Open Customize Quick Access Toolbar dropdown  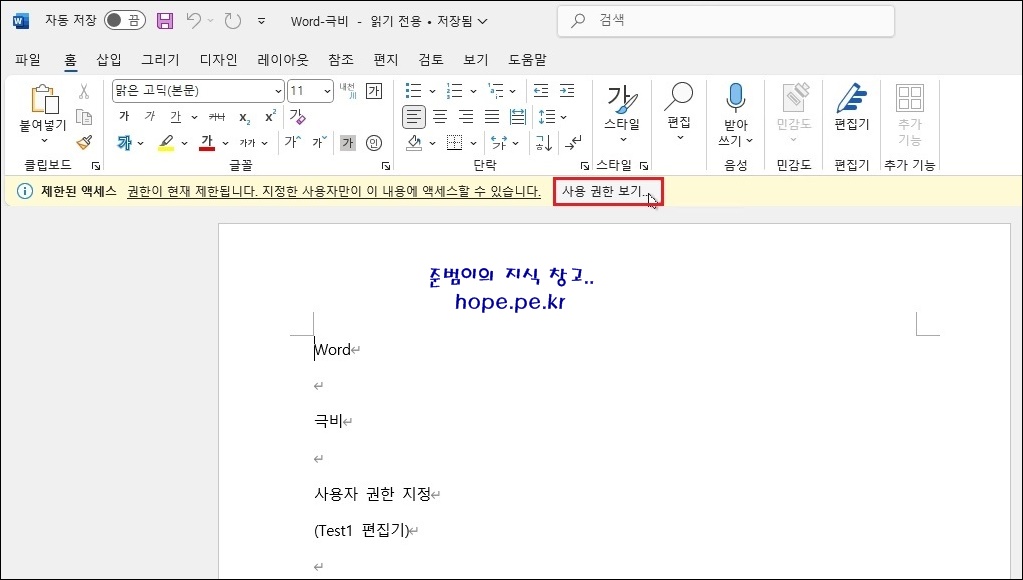[x=262, y=21]
